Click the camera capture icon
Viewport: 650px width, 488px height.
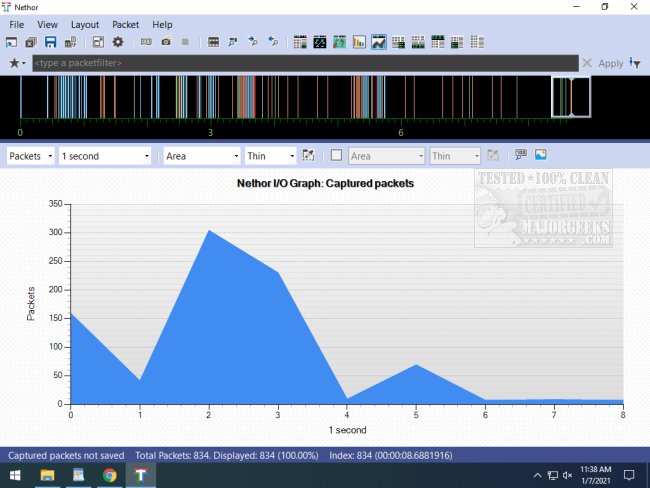(x=165, y=42)
